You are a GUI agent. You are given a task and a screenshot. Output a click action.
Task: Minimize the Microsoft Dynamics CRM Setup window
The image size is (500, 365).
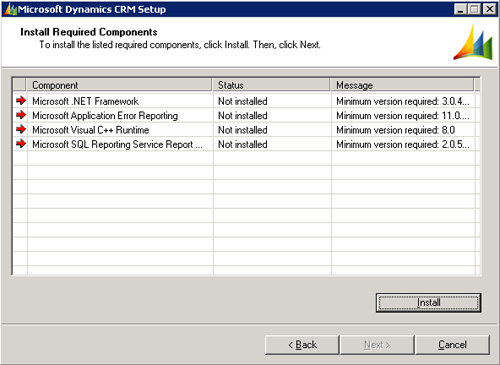[460, 9]
